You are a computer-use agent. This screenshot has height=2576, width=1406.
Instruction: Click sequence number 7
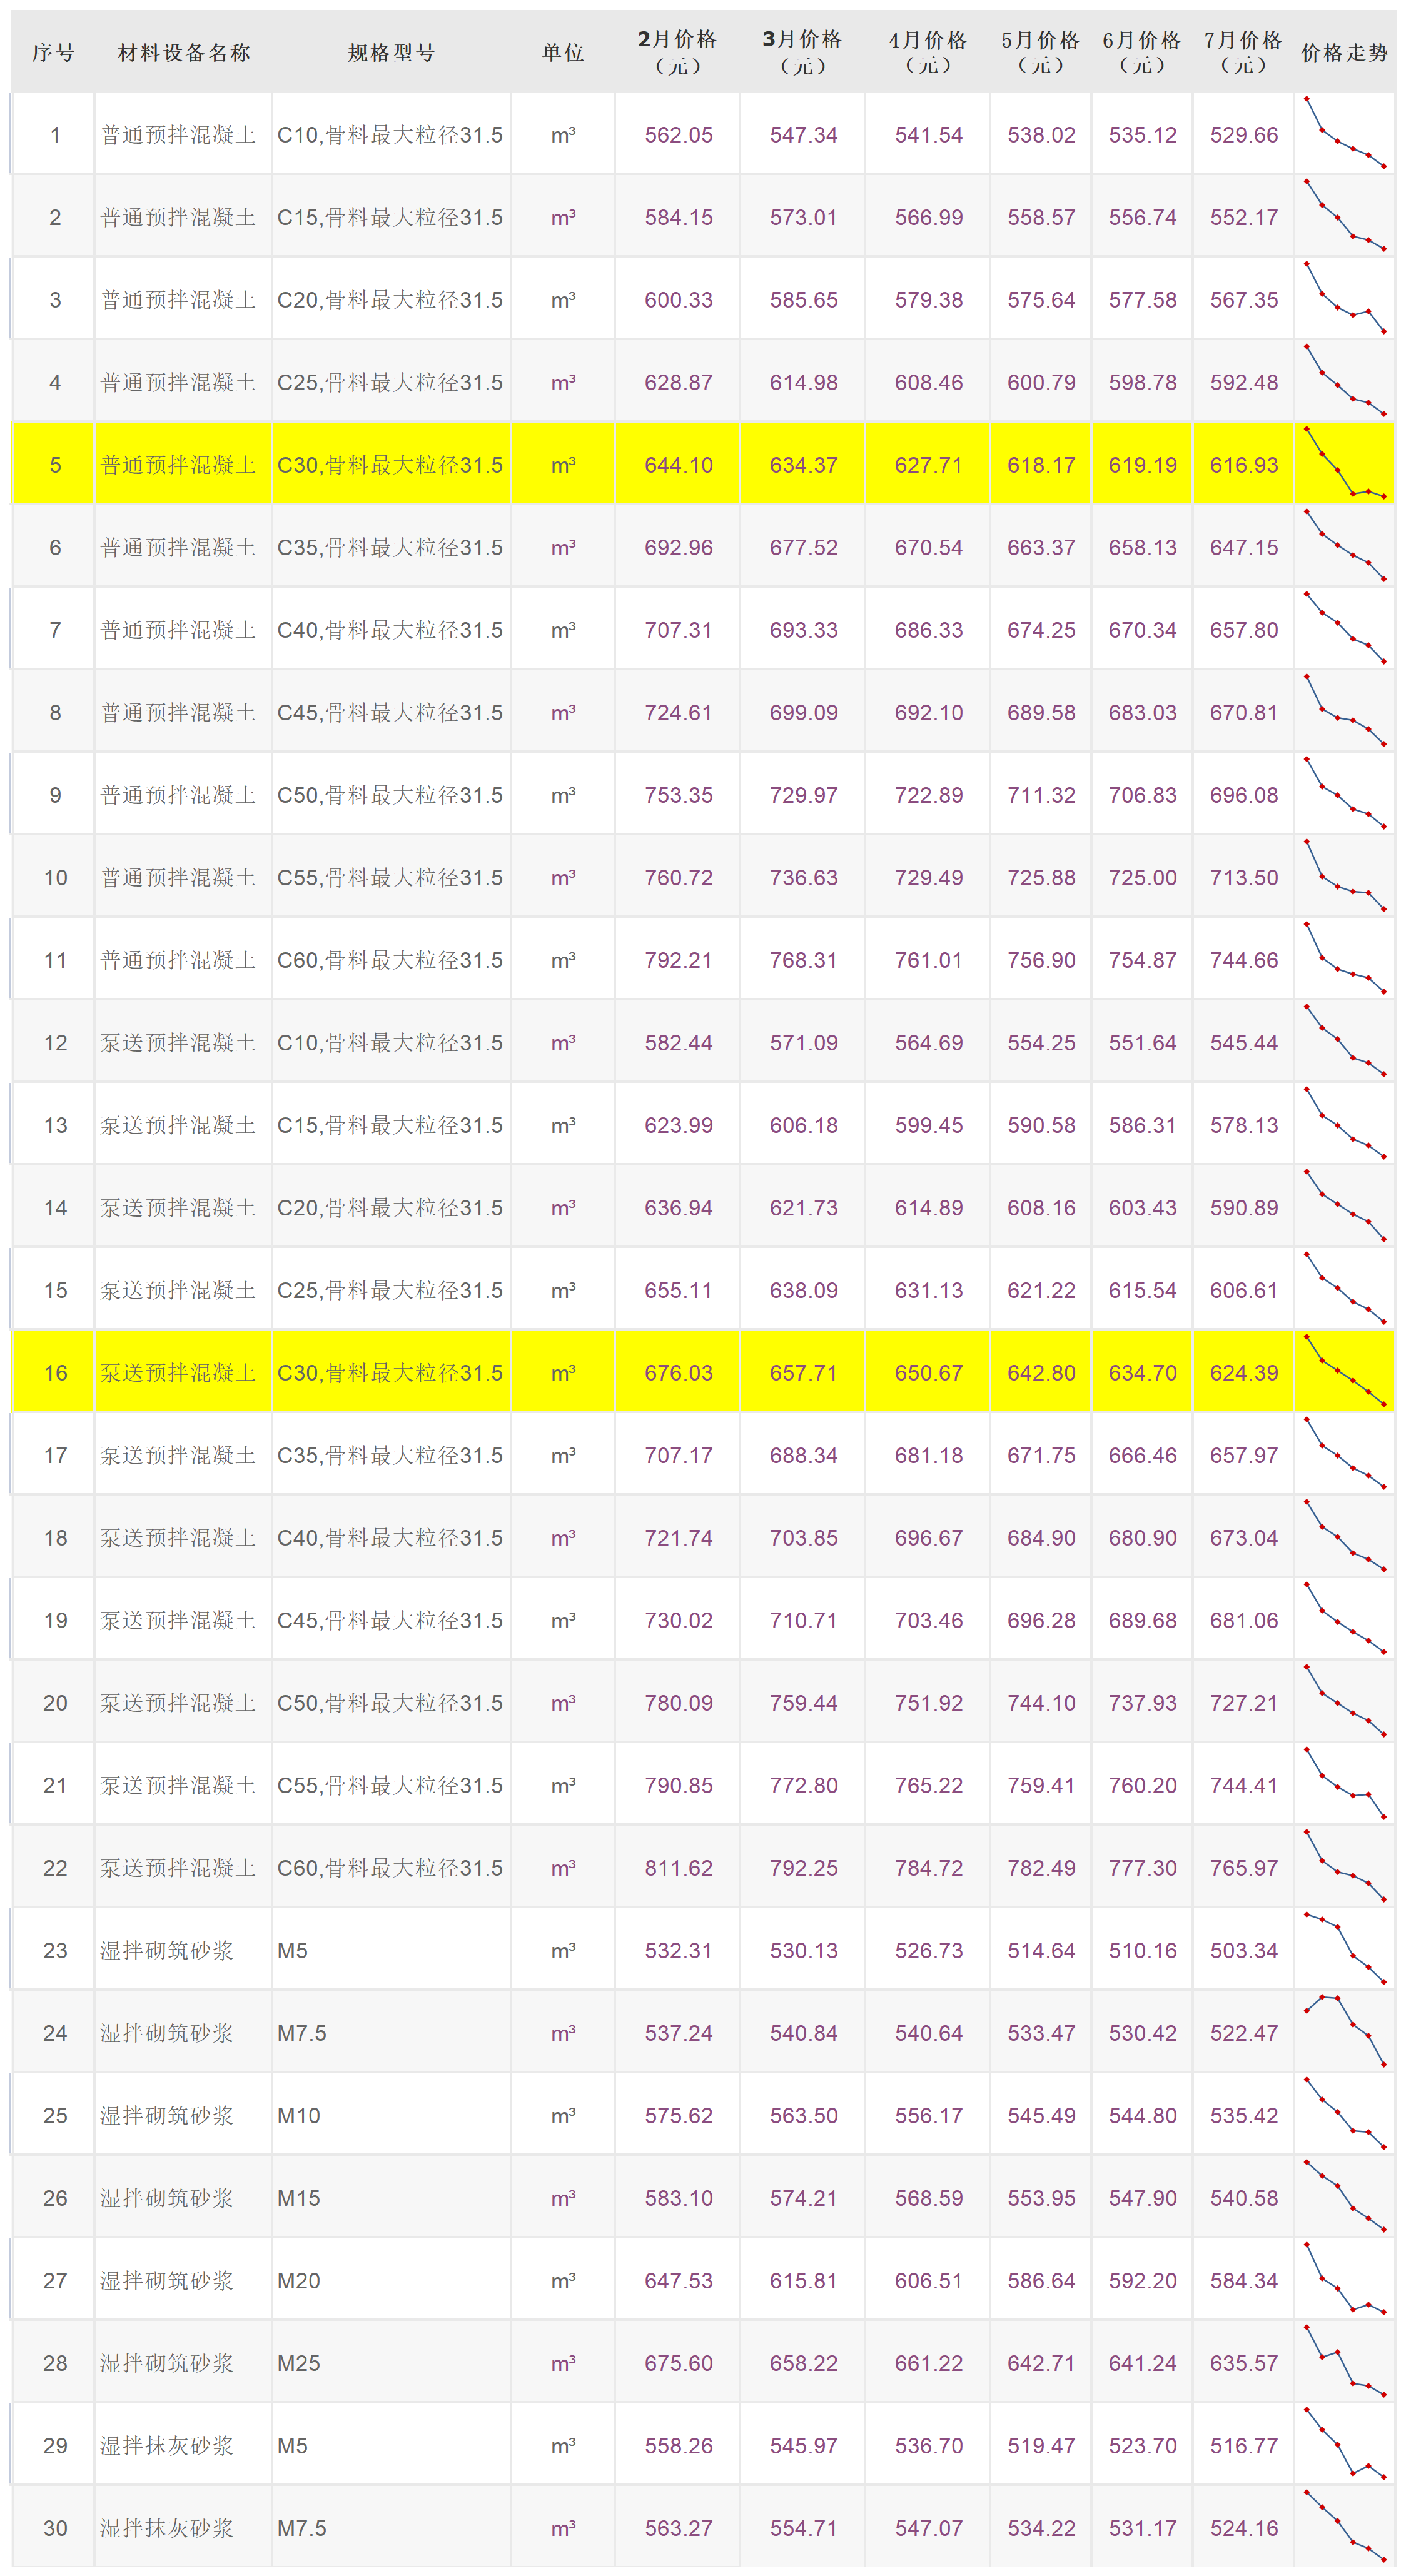(55, 630)
